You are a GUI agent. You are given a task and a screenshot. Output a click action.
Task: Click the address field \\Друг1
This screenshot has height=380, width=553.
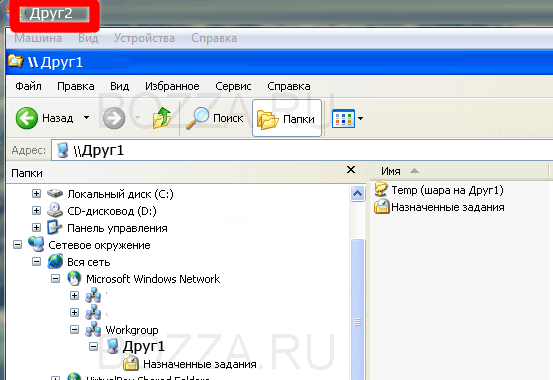[302, 150]
